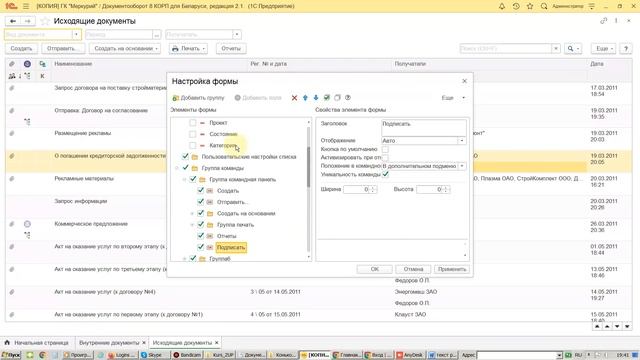The width and height of the screenshot is (640, 360).
Task: Click the uncheck-all square icon in dialog toolbar
Action: (337, 98)
